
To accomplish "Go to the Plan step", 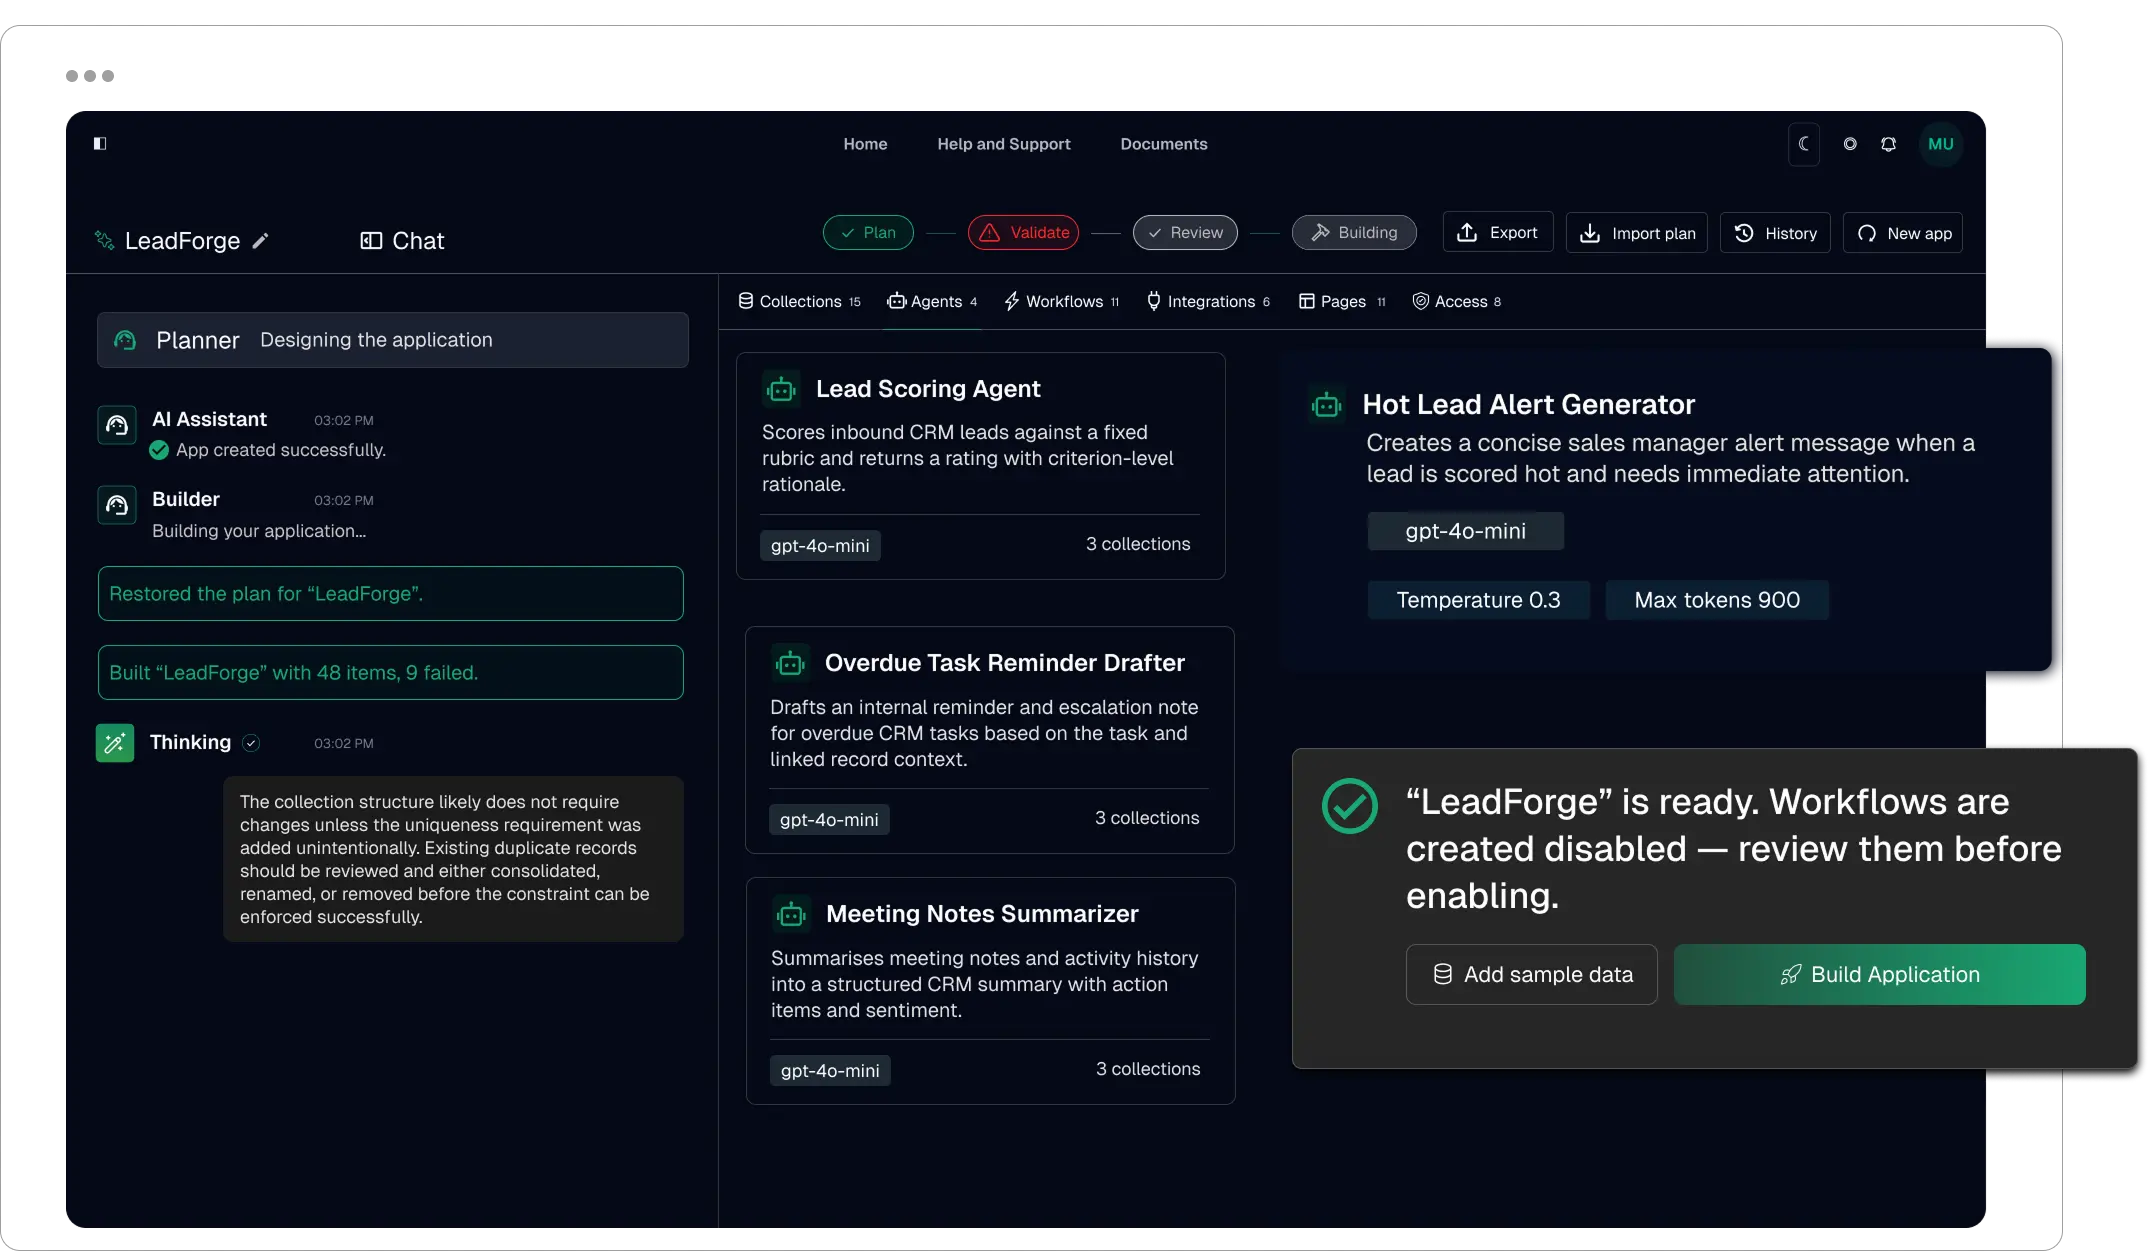I will click(868, 233).
